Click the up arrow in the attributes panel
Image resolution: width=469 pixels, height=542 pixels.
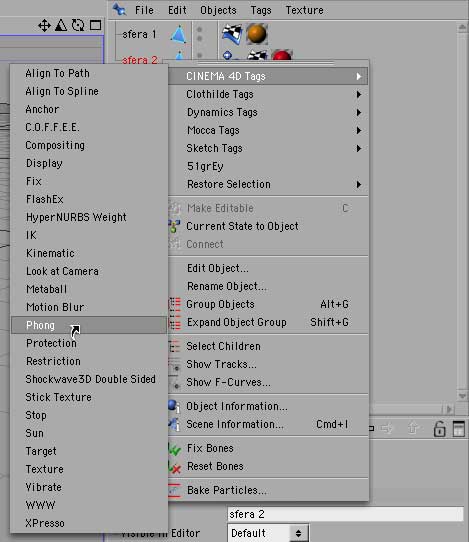coord(413,429)
